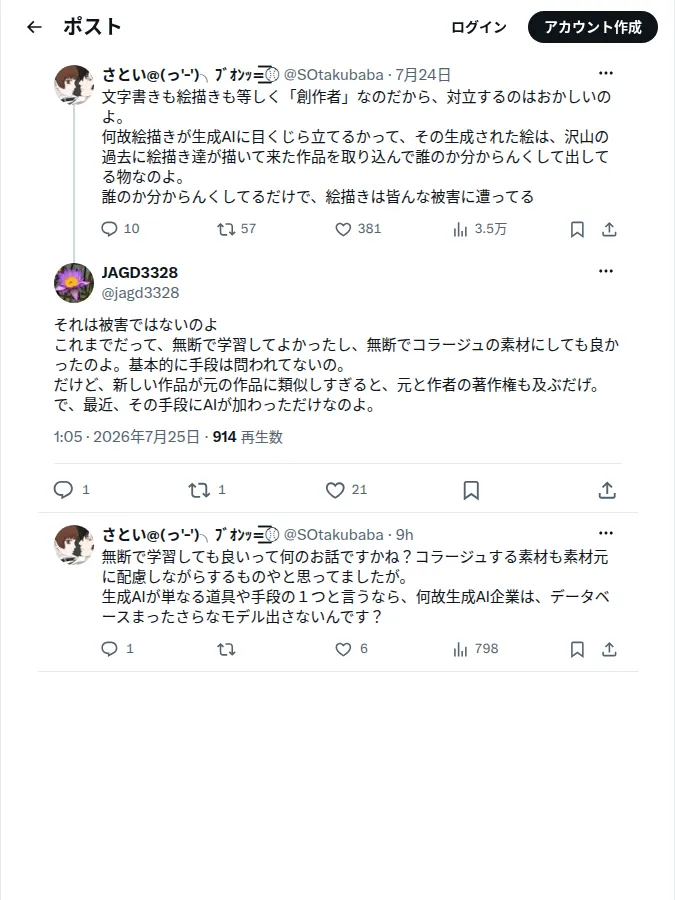View 798 analytics of the 9h reply
The image size is (675, 900).
[x=475, y=649]
